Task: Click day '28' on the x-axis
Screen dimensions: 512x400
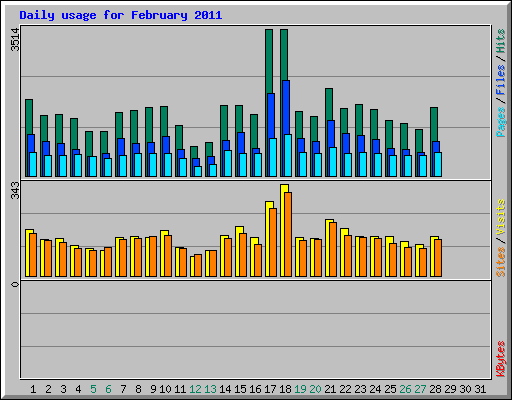Action: click(435, 389)
